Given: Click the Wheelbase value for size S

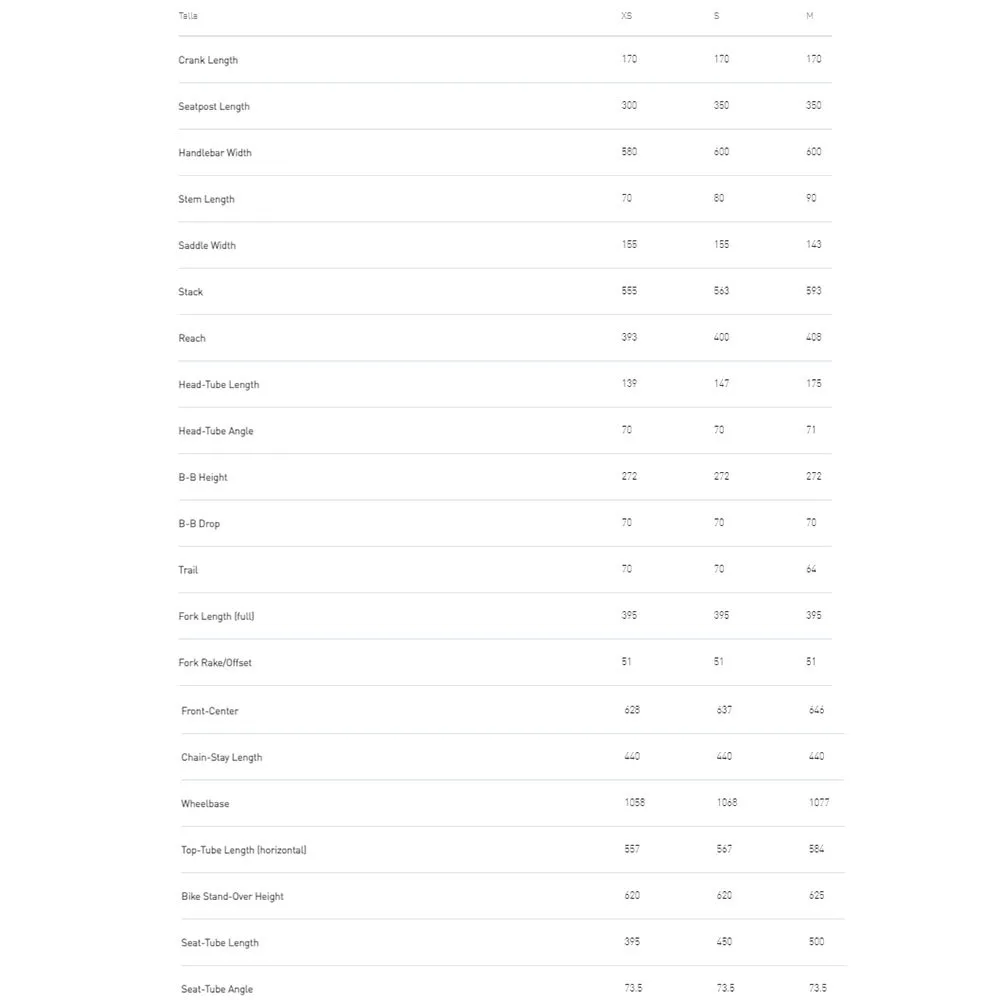Looking at the screenshot, I should click(727, 803).
